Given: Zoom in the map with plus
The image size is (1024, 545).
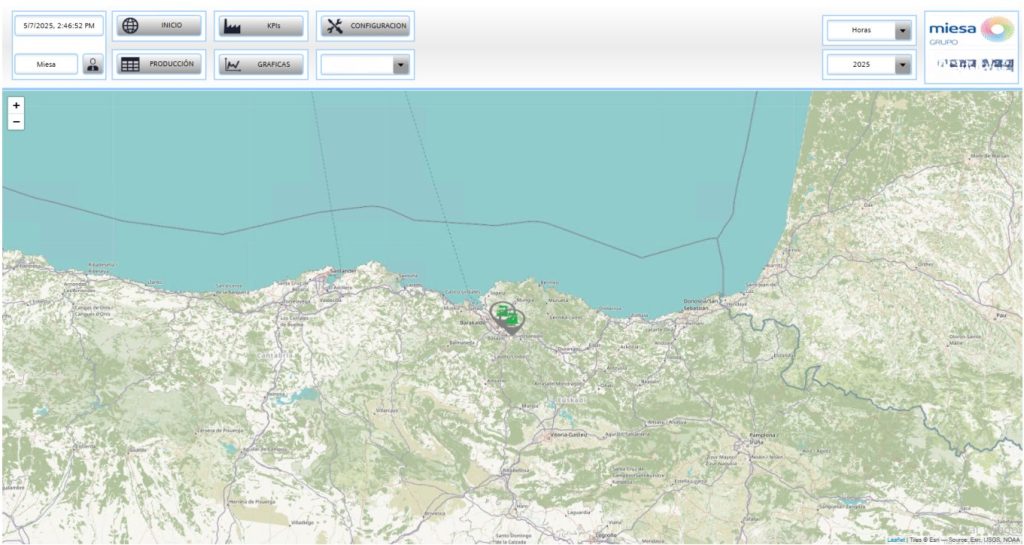Looking at the screenshot, I should (x=16, y=105).
